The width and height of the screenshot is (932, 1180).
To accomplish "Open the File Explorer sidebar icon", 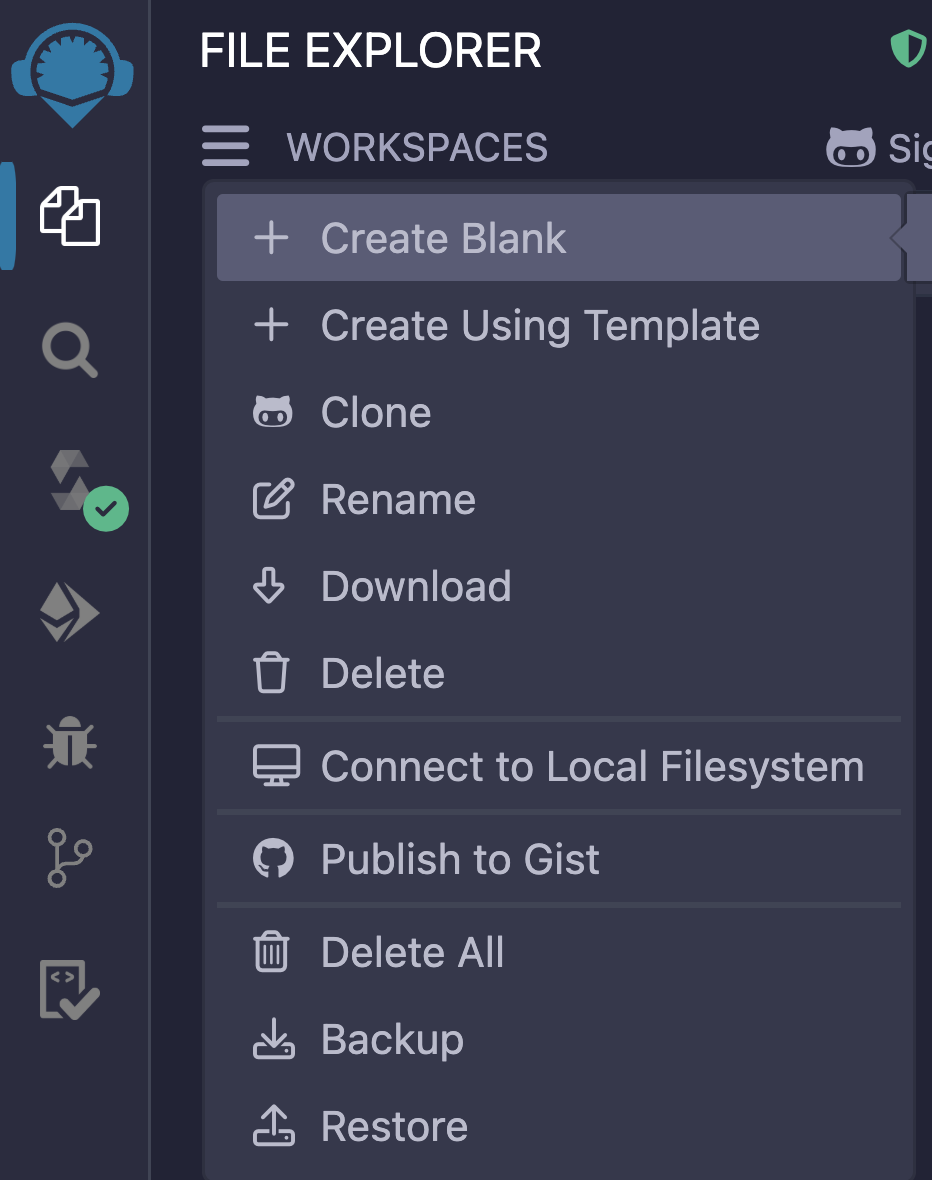I will coord(70,215).
